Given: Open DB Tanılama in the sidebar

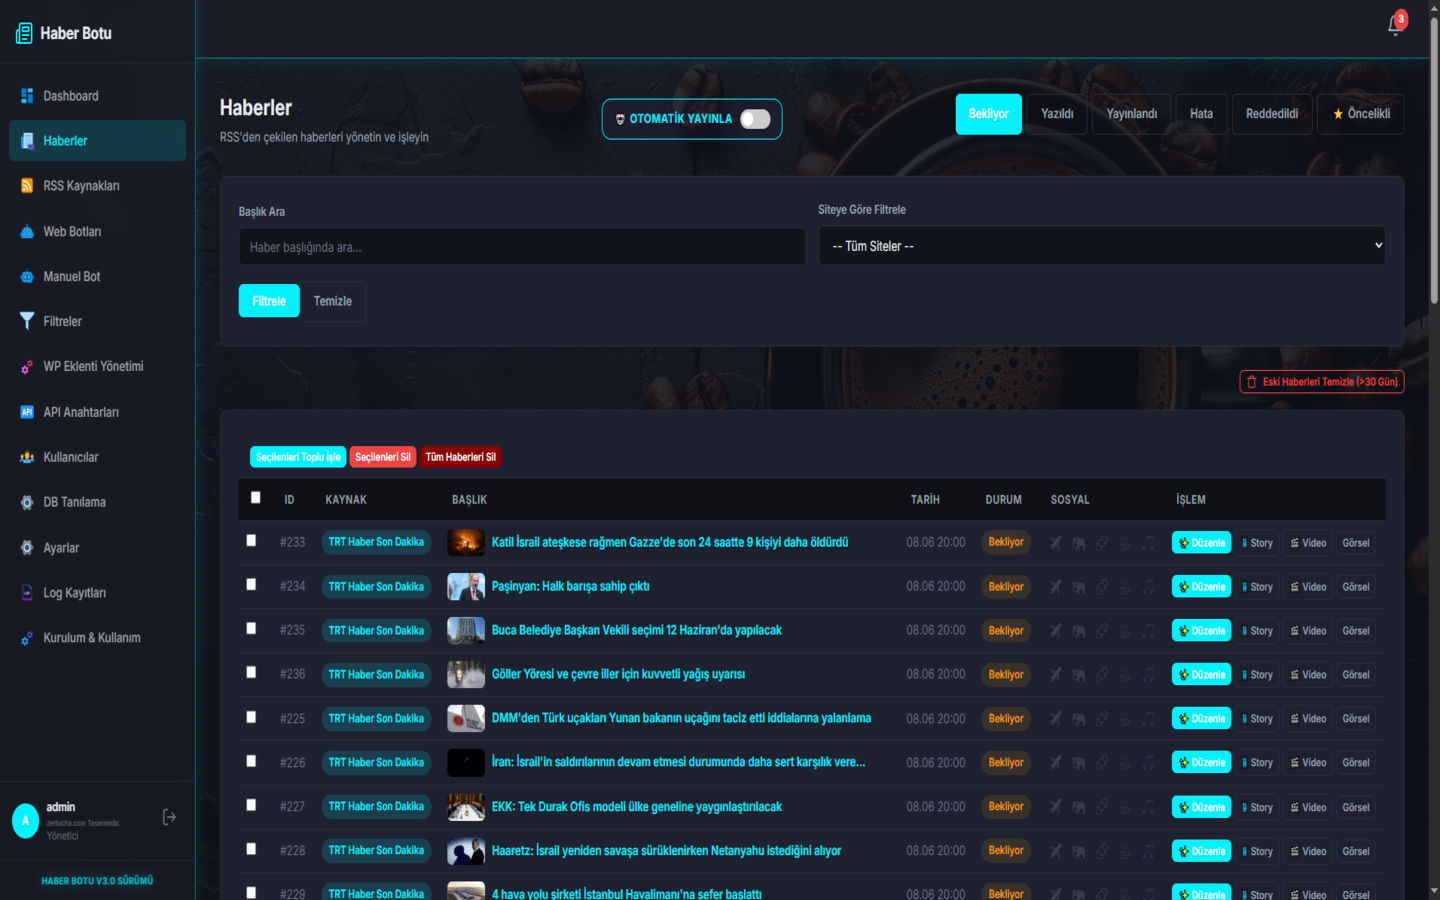Looking at the screenshot, I should (x=97, y=502).
